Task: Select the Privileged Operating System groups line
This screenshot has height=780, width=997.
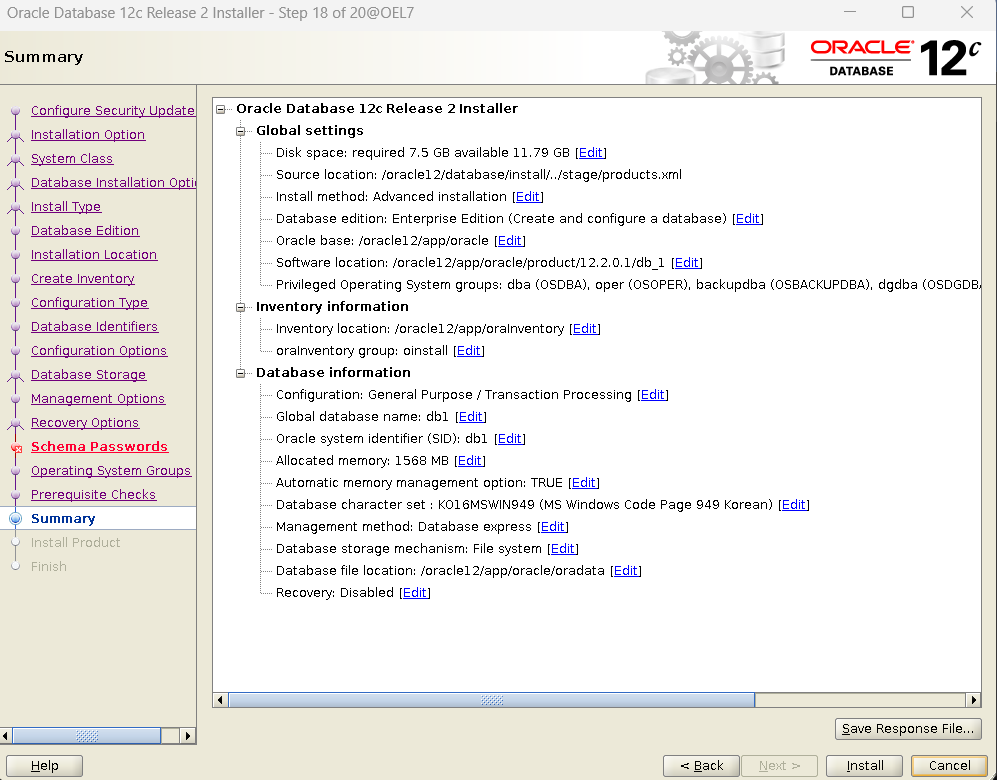Action: (x=628, y=285)
